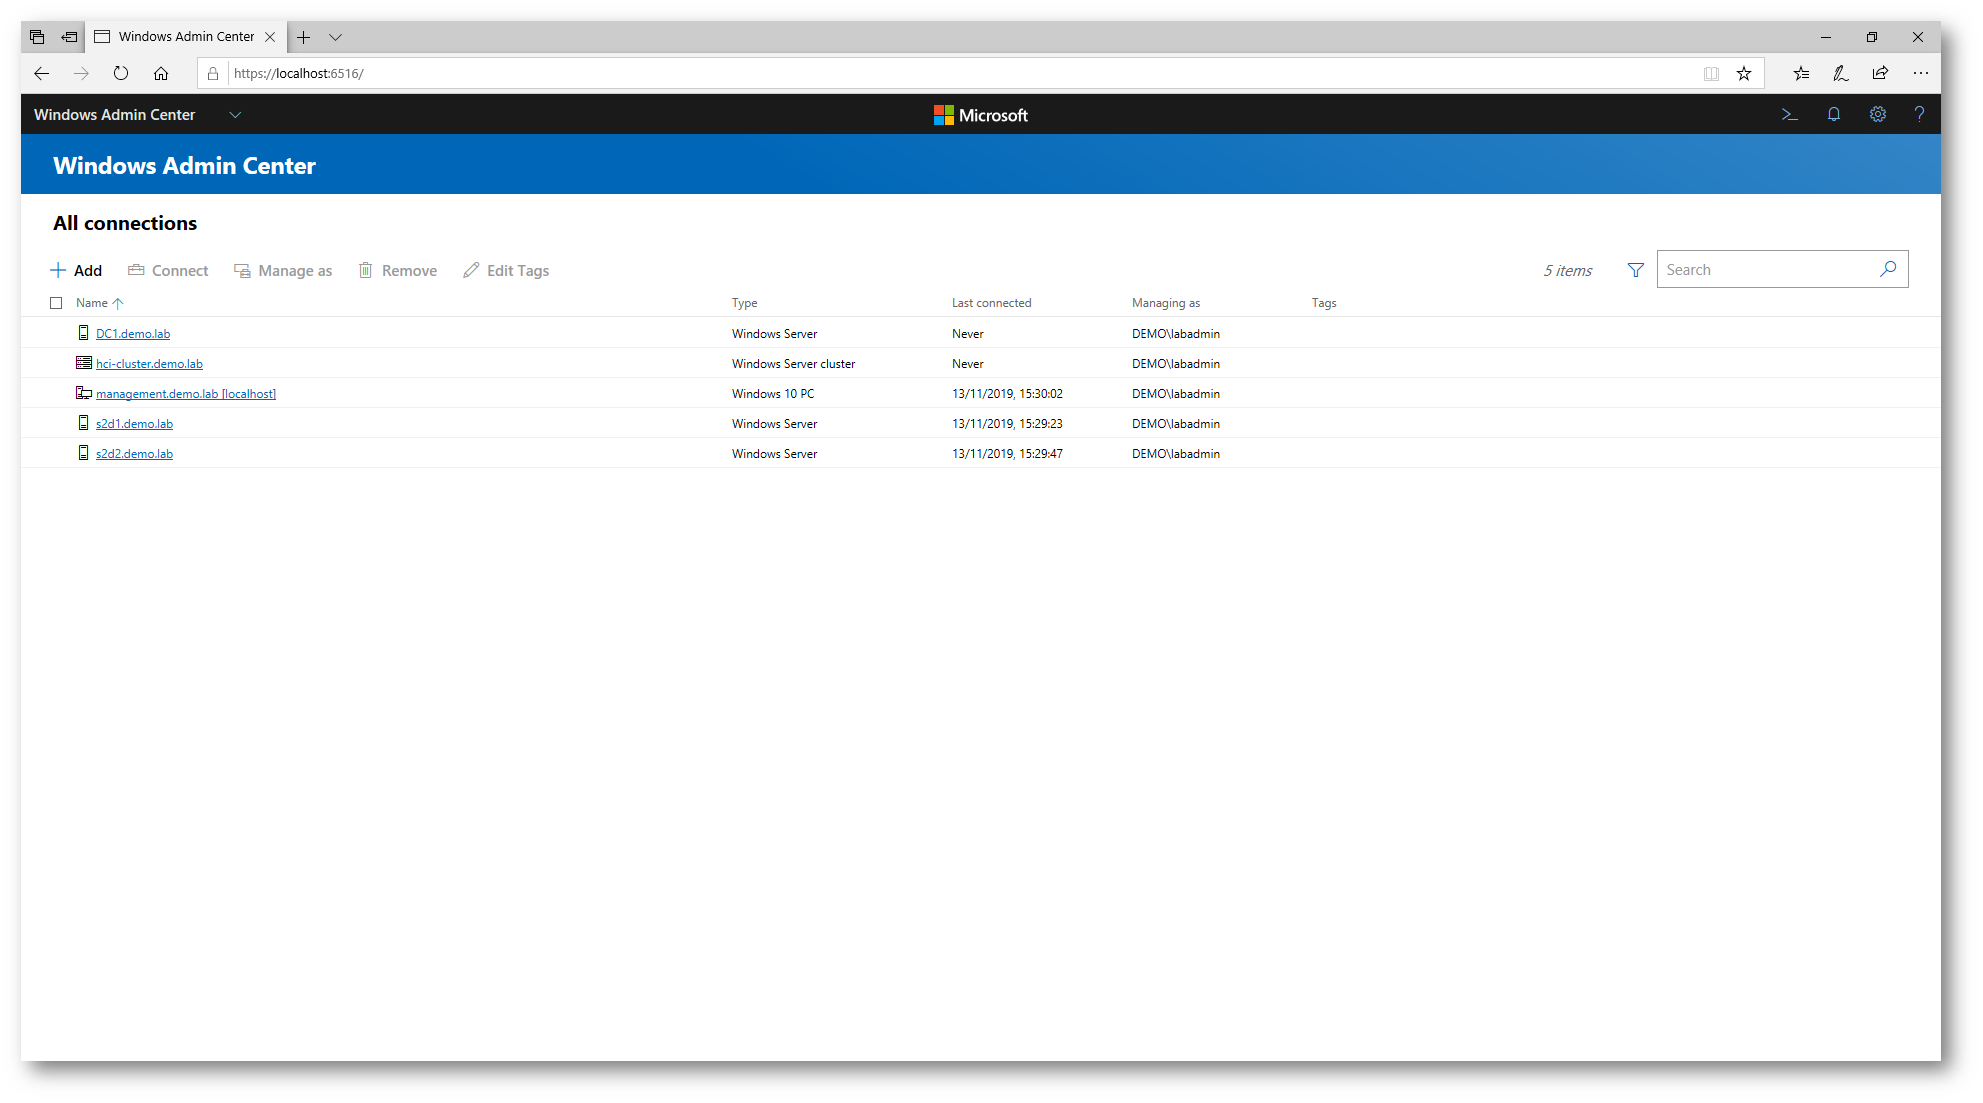Click the tabs you've set aside icon

(x=37, y=37)
